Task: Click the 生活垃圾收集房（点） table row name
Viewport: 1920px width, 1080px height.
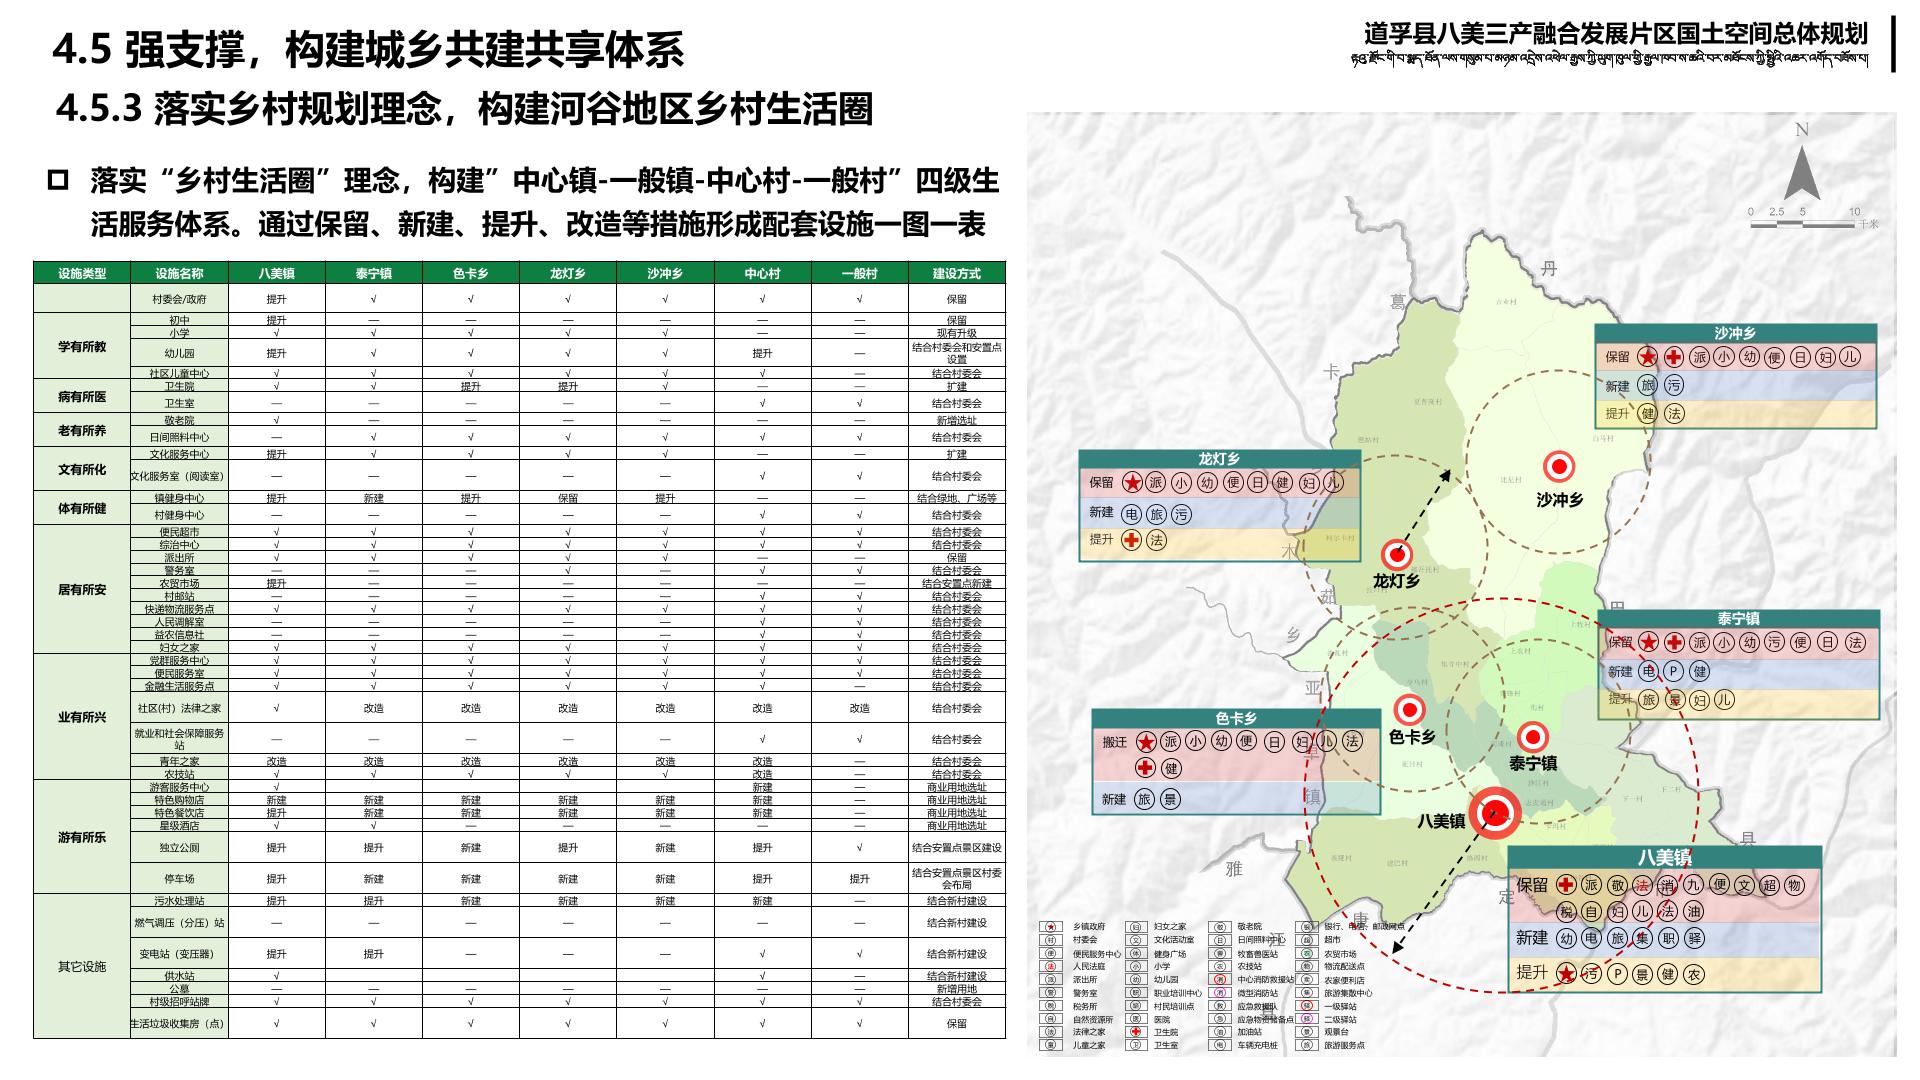Action: (x=179, y=1024)
